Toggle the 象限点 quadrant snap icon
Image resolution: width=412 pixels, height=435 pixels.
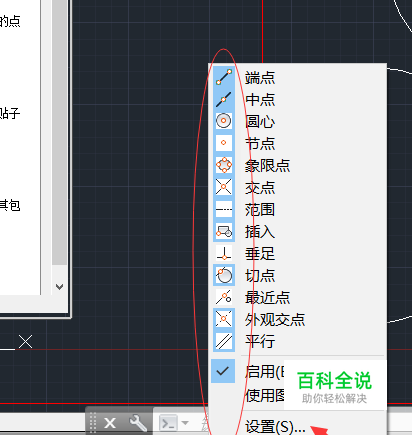coord(224,165)
